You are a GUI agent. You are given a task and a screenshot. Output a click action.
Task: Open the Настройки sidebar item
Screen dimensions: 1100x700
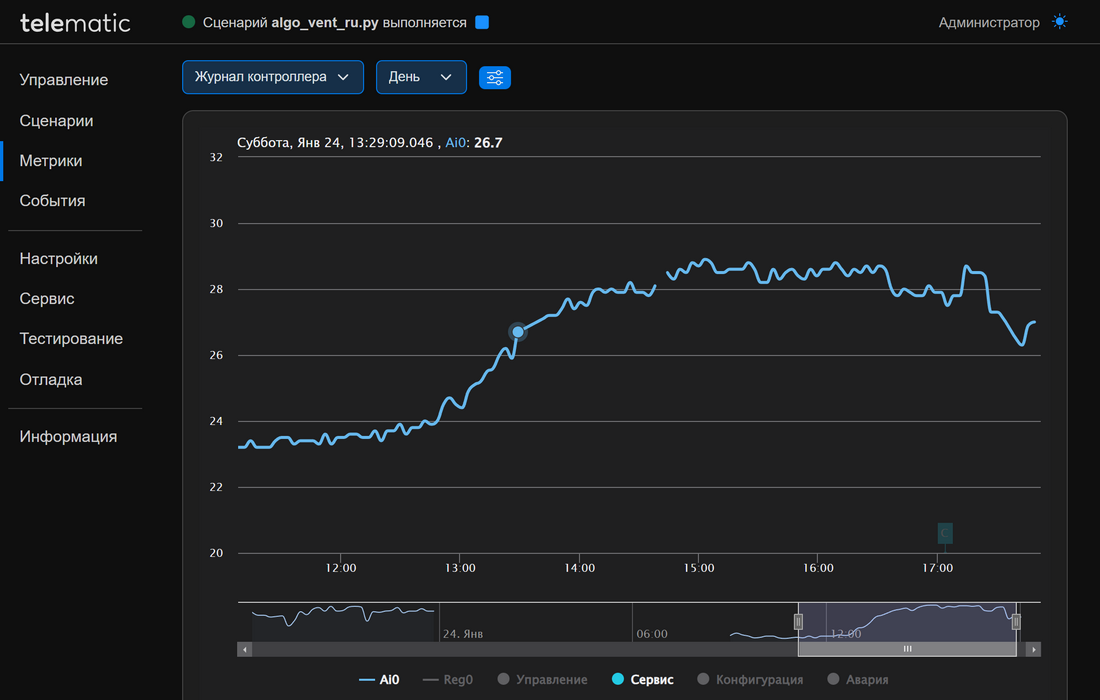pos(58,259)
